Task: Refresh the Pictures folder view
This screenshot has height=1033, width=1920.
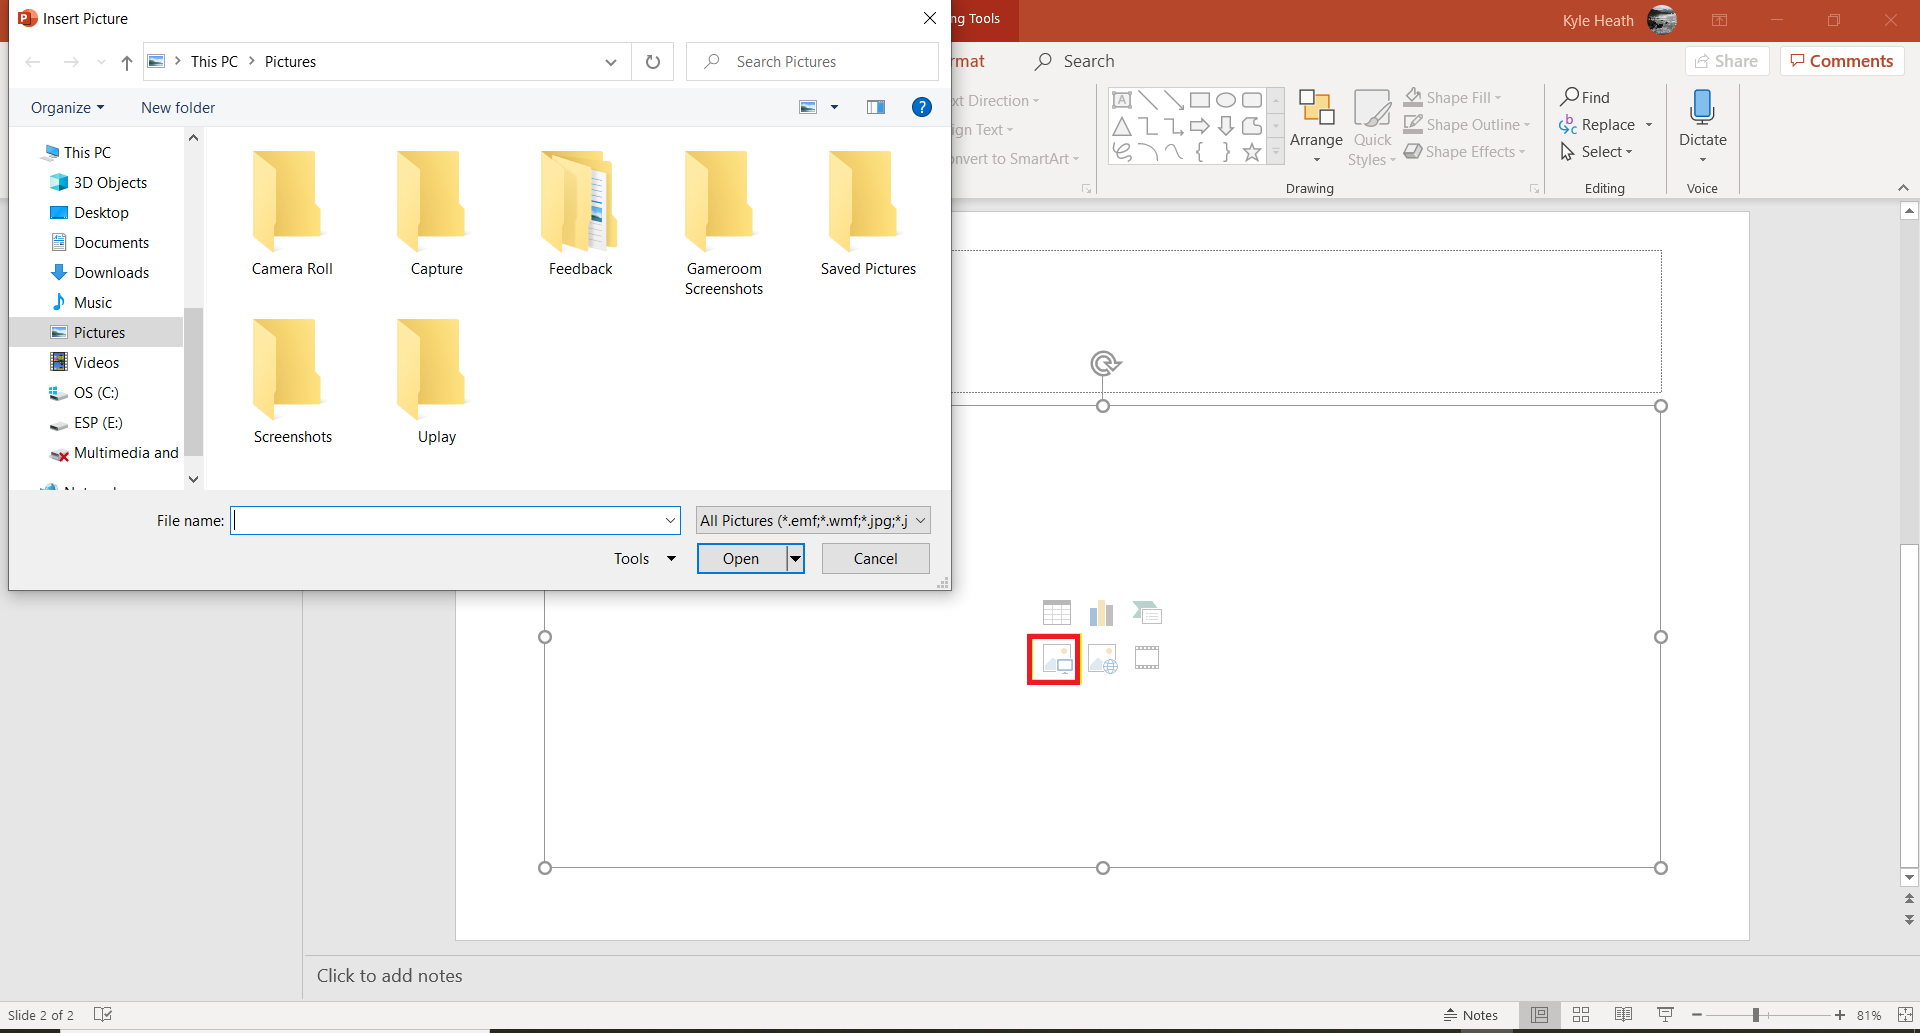Action: (652, 61)
